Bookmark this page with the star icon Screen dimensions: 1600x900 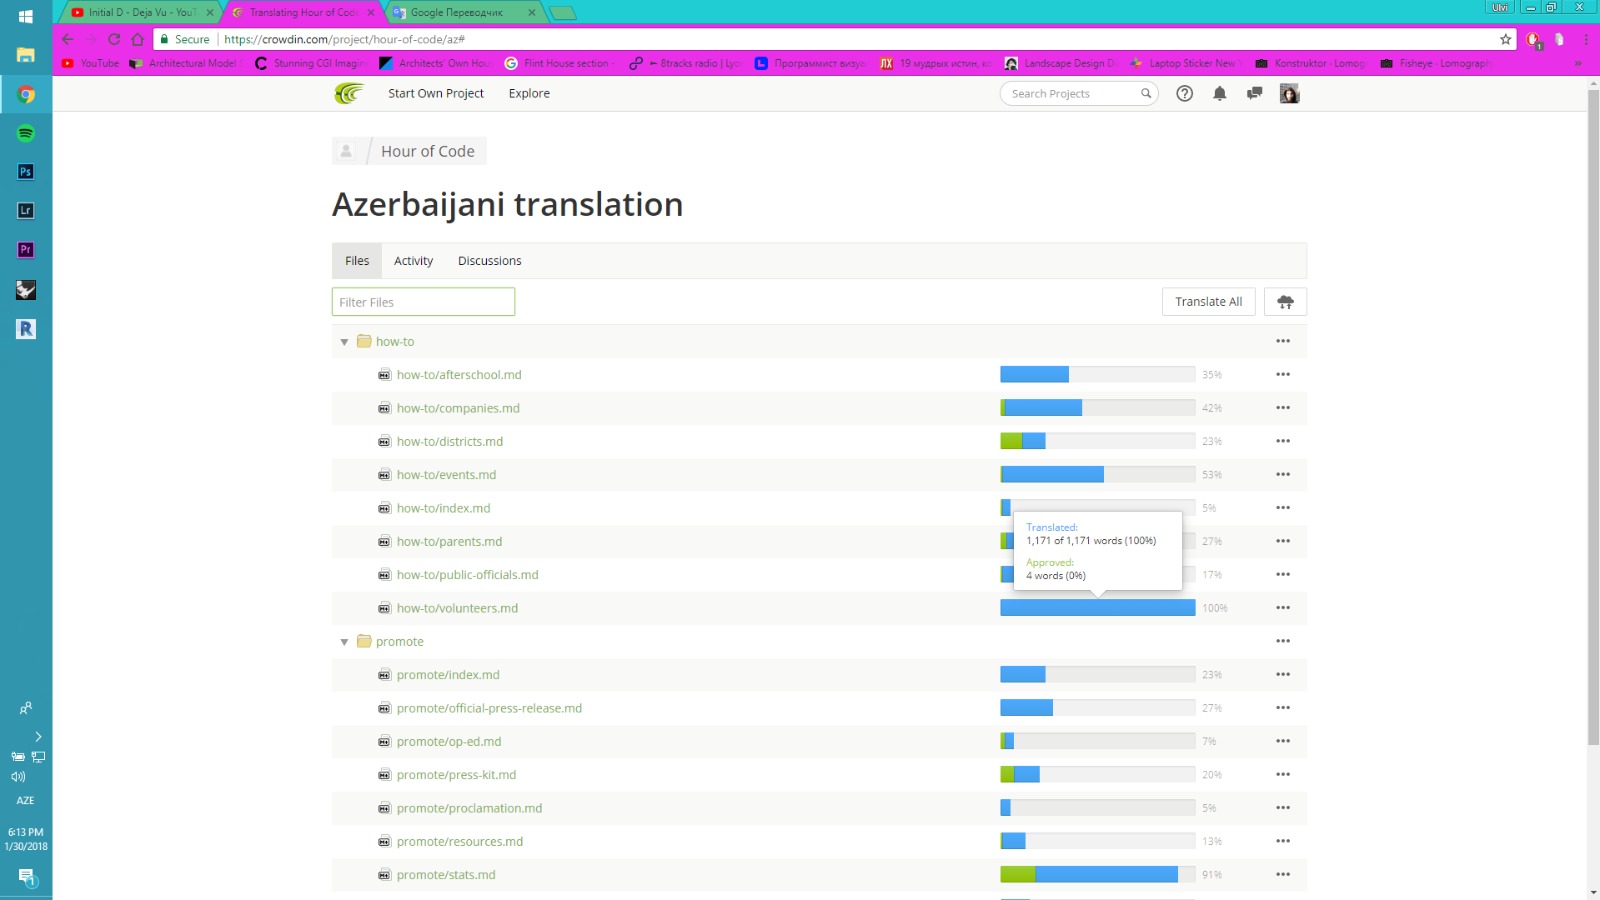(1506, 39)
